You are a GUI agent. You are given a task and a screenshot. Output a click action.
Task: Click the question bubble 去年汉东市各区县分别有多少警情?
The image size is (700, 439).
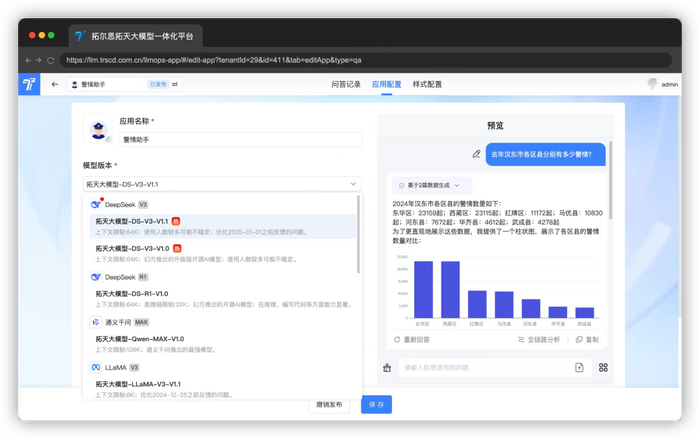(x=546, y=154)
